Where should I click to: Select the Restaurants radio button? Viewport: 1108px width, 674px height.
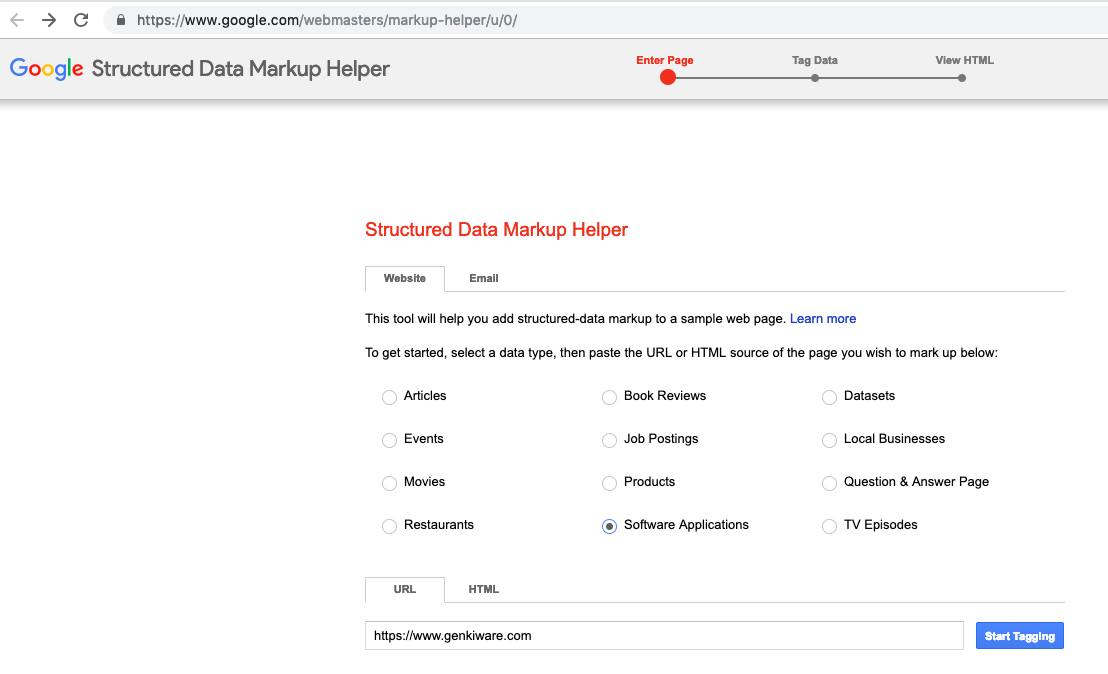pos(389,526)
